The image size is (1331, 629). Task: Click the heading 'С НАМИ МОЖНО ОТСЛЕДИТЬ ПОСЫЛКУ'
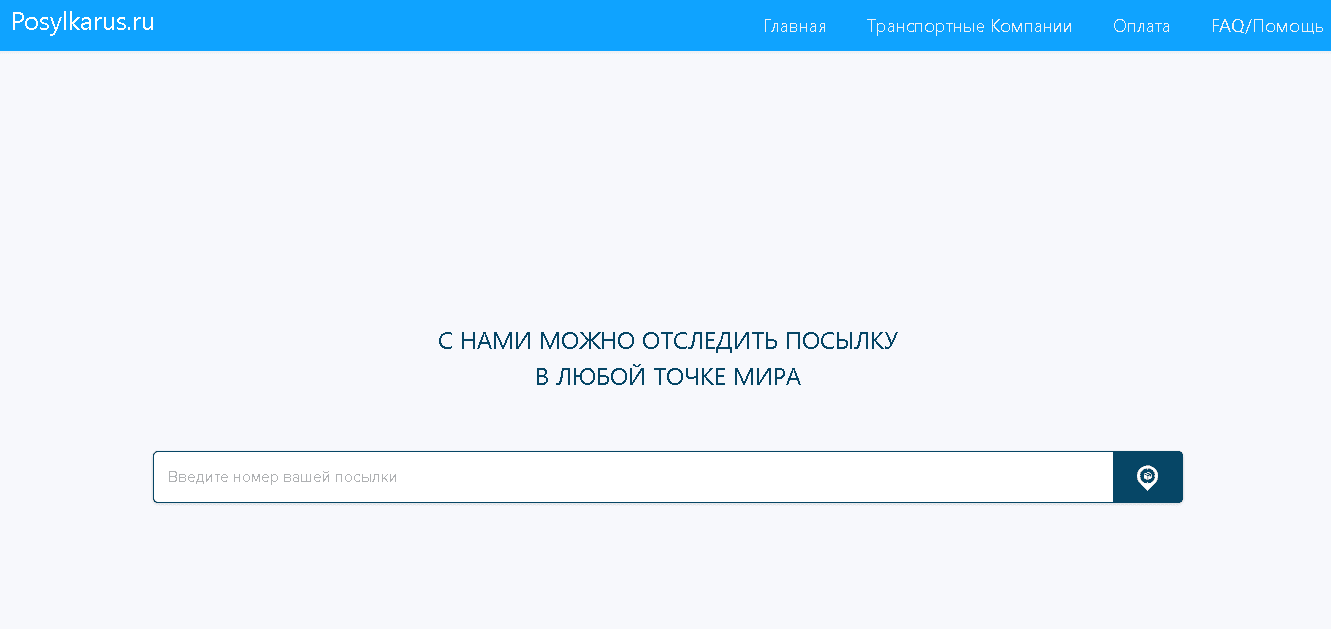(667, 341)
